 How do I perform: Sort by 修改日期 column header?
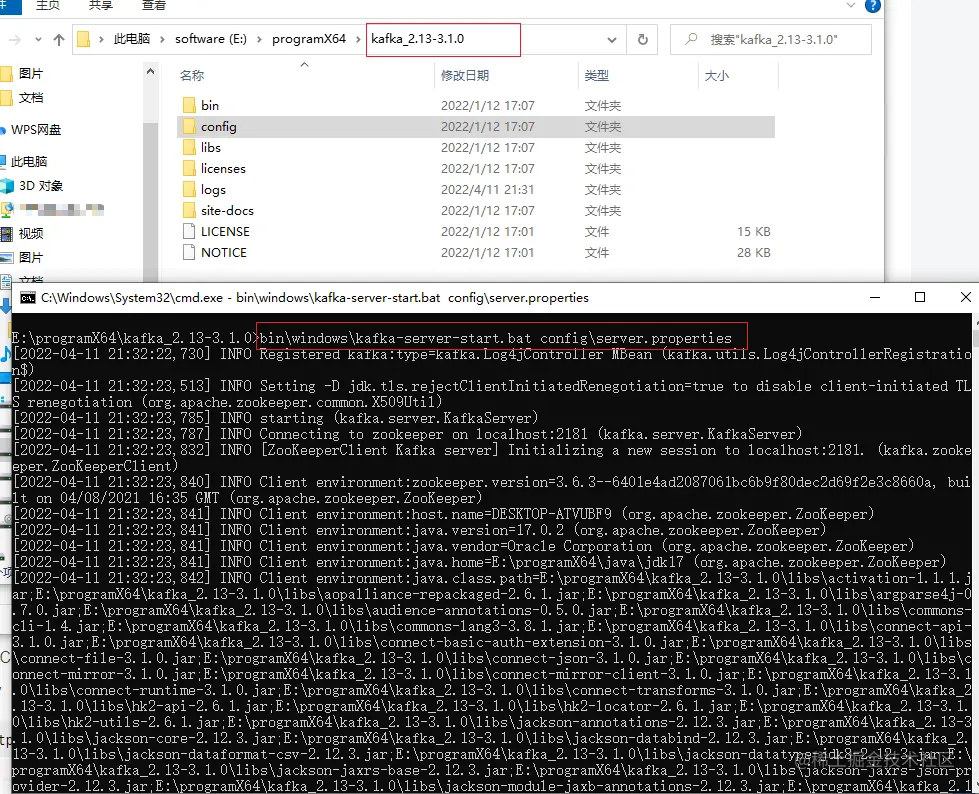[x=465, y=76]
